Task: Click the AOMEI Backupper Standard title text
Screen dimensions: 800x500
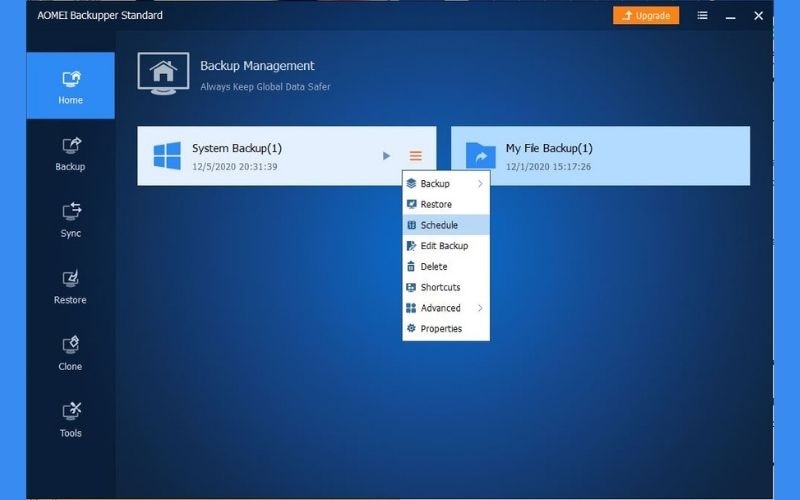Action: click(x=100, y=15)
